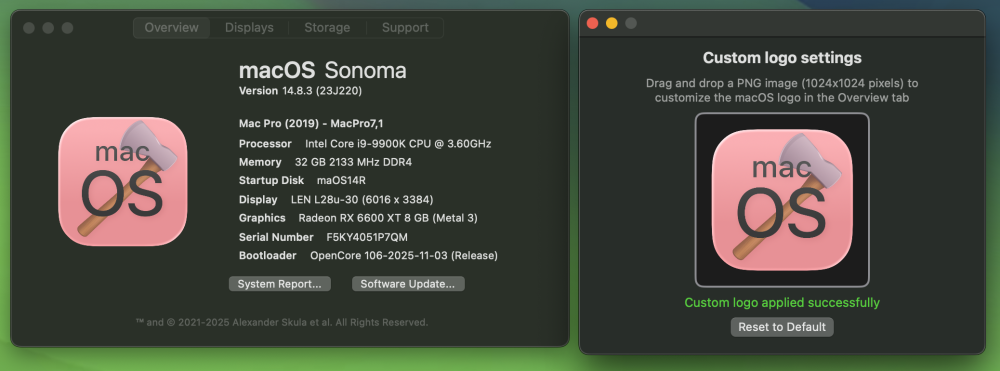The height and width of the screenshot is (371, 1000).
Task: Click the inactive close button of About window
Action: (29, 28)
